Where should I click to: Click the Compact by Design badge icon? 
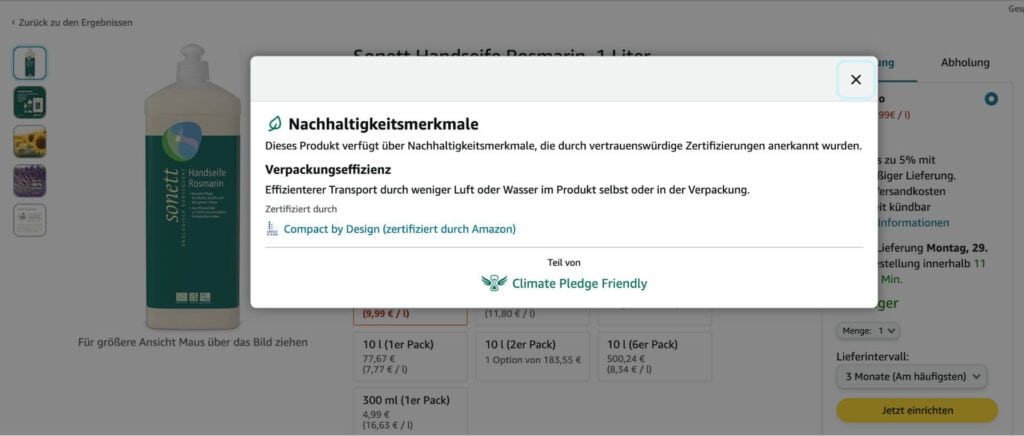coord(272,229)
